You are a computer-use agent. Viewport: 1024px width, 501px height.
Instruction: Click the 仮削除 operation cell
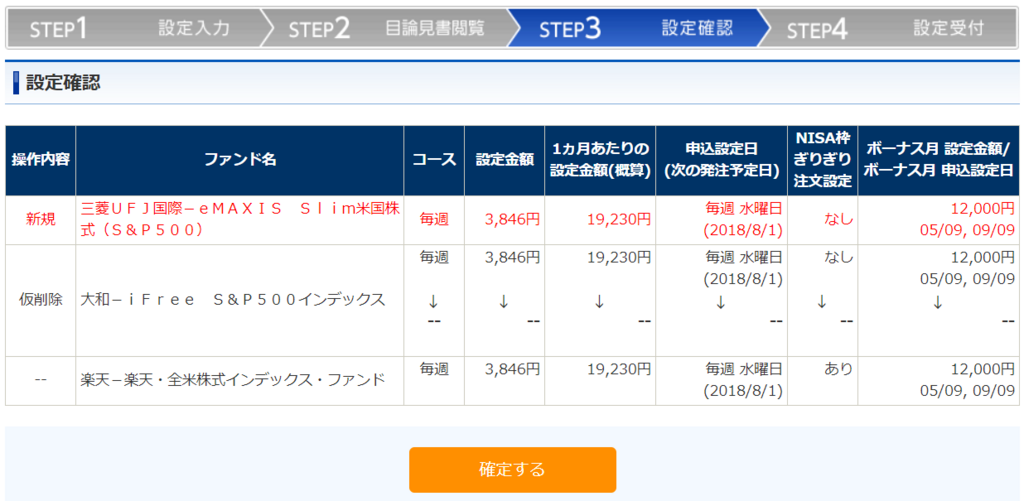point(40,300)
